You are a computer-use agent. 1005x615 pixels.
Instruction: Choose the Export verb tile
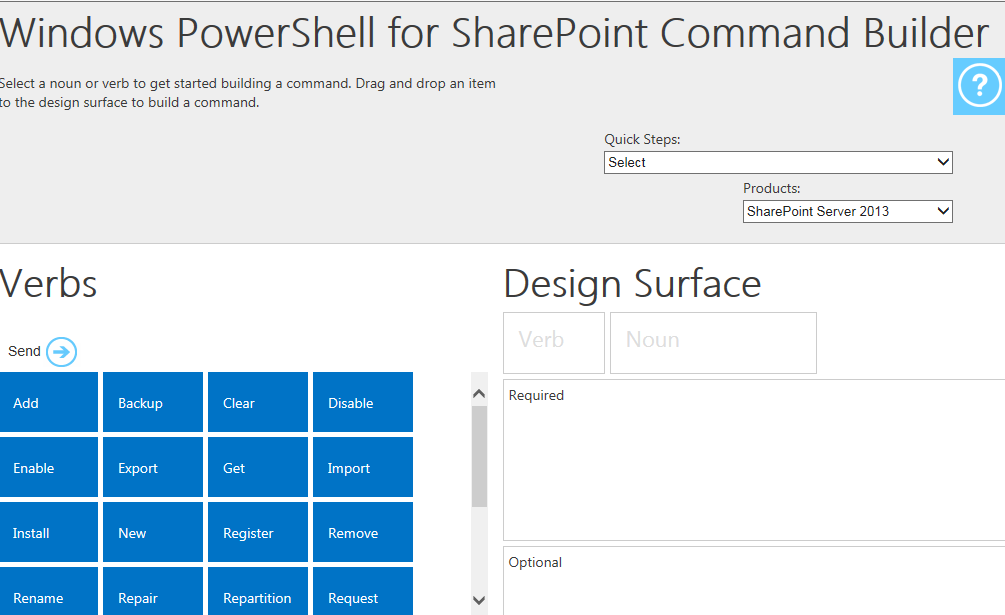[x=153, y=467]
